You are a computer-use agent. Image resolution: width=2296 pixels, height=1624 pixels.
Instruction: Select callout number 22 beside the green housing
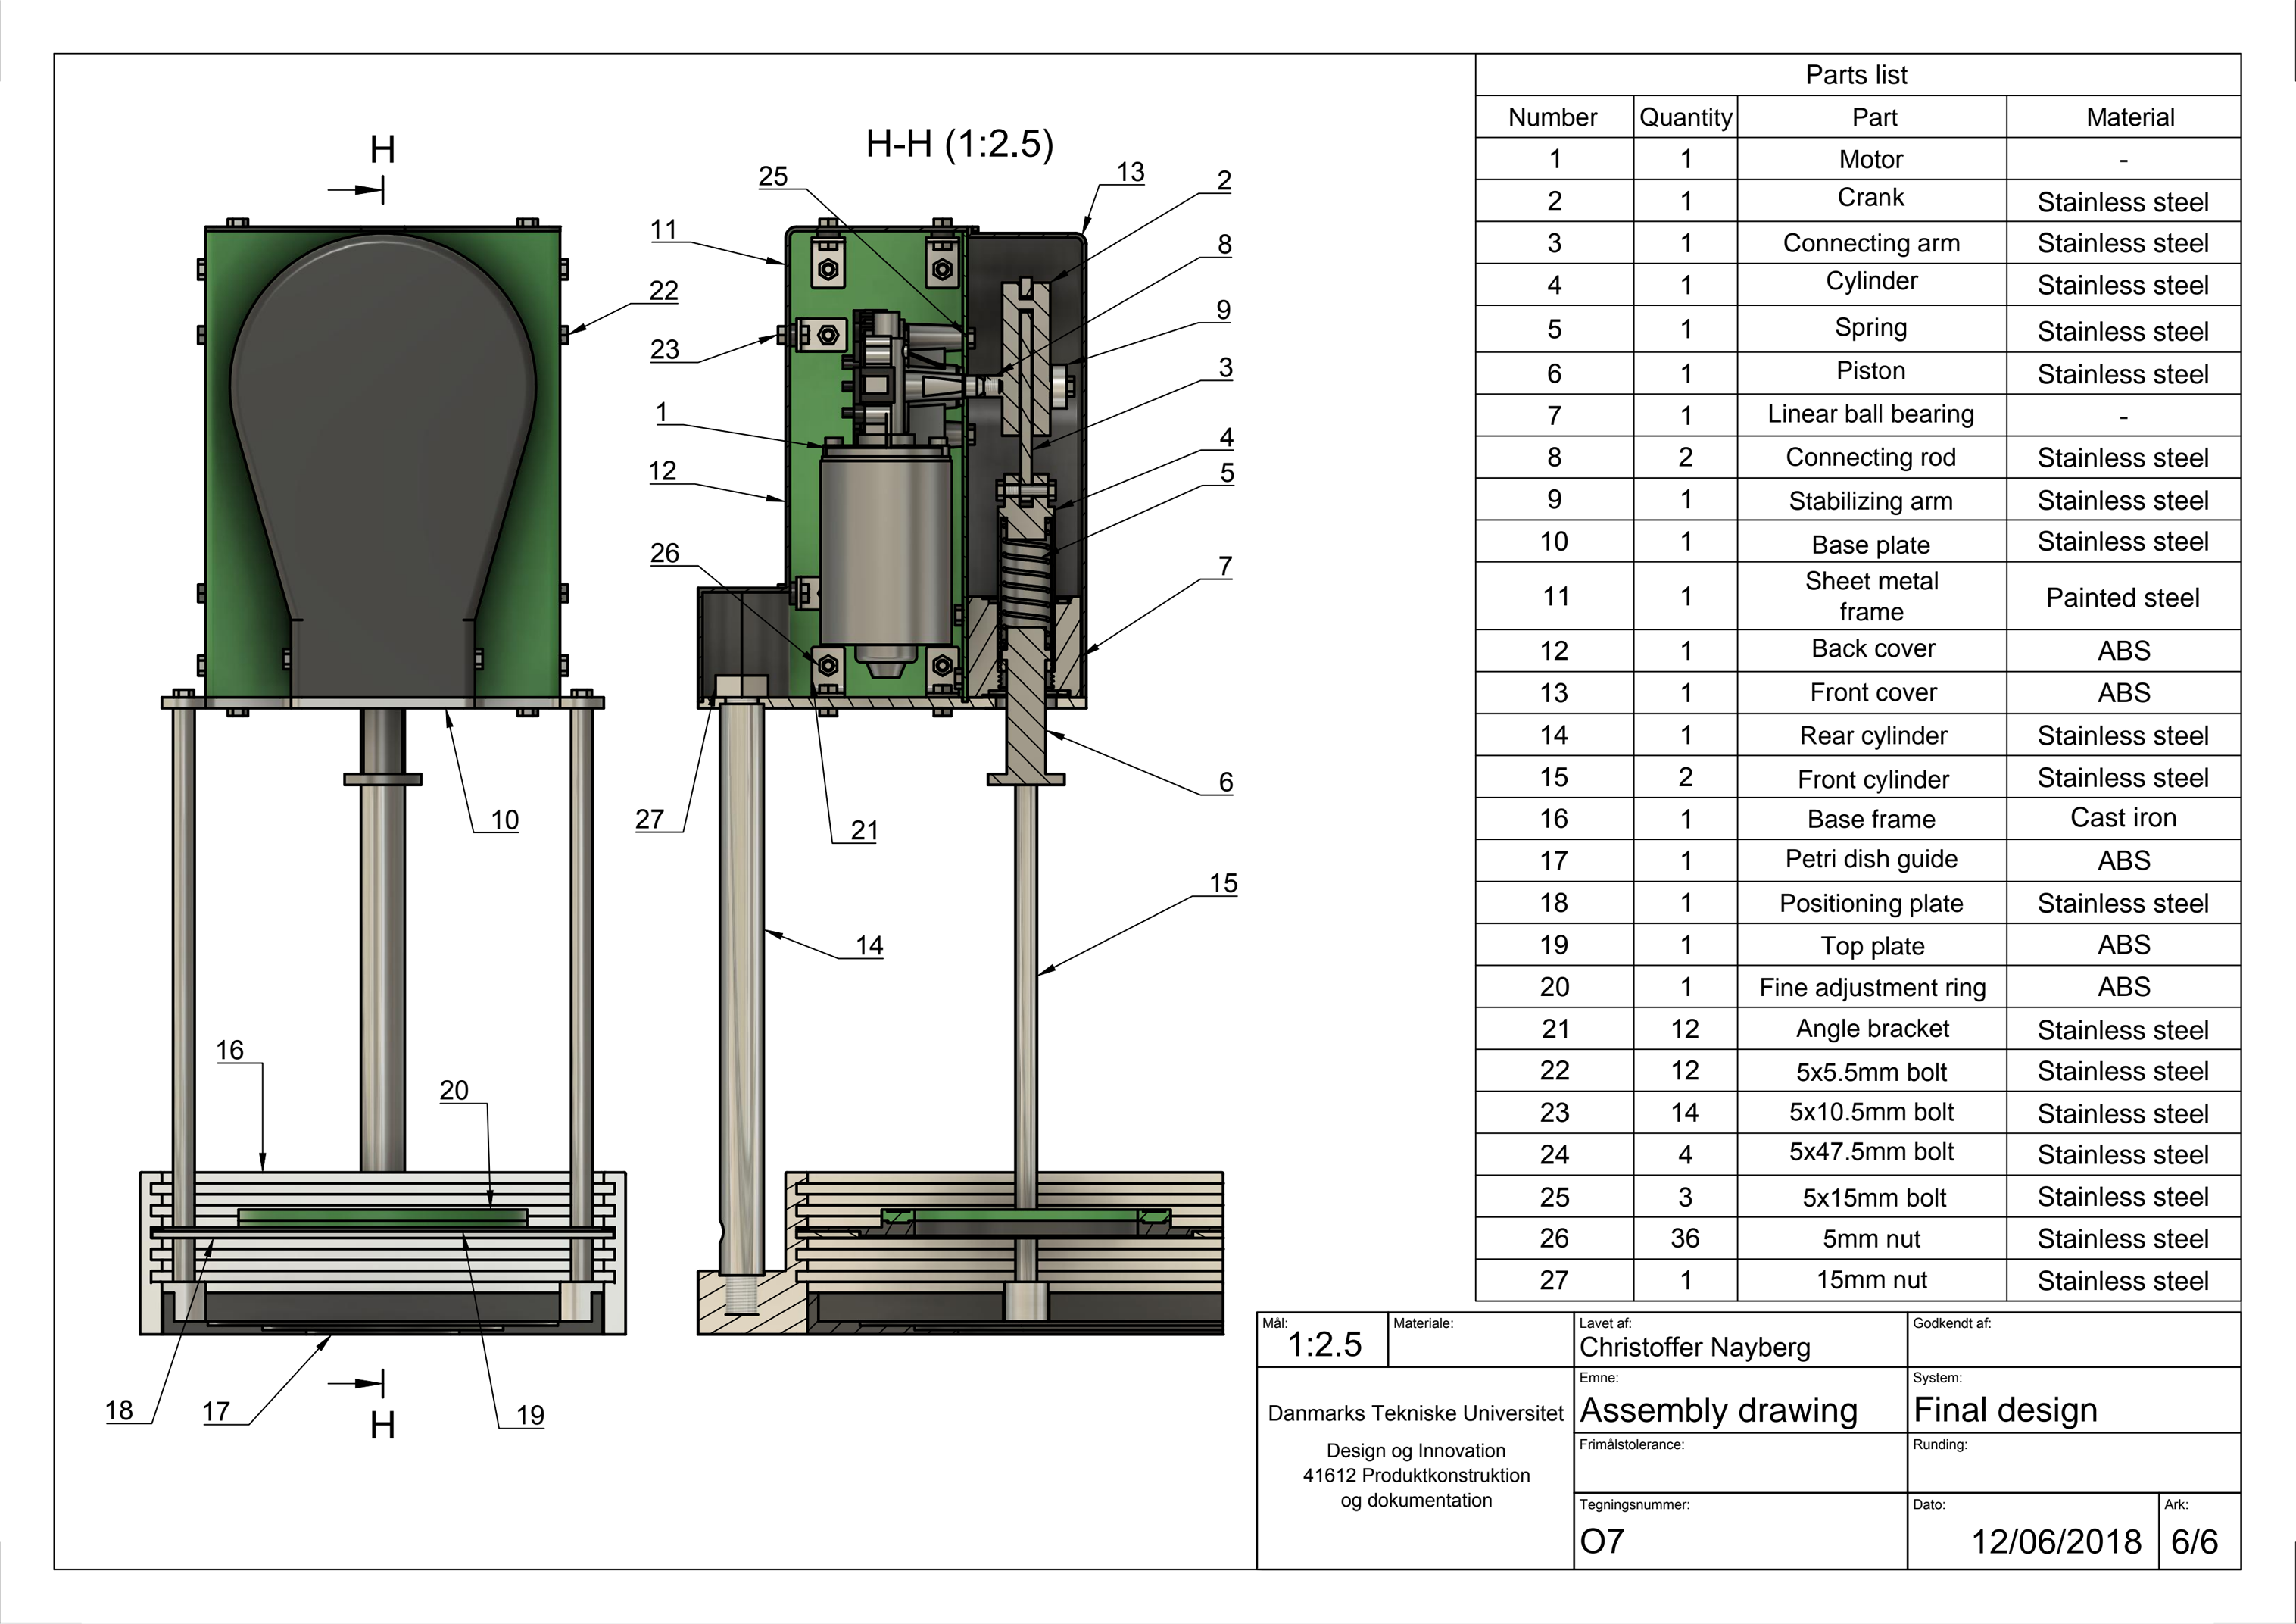664,291
